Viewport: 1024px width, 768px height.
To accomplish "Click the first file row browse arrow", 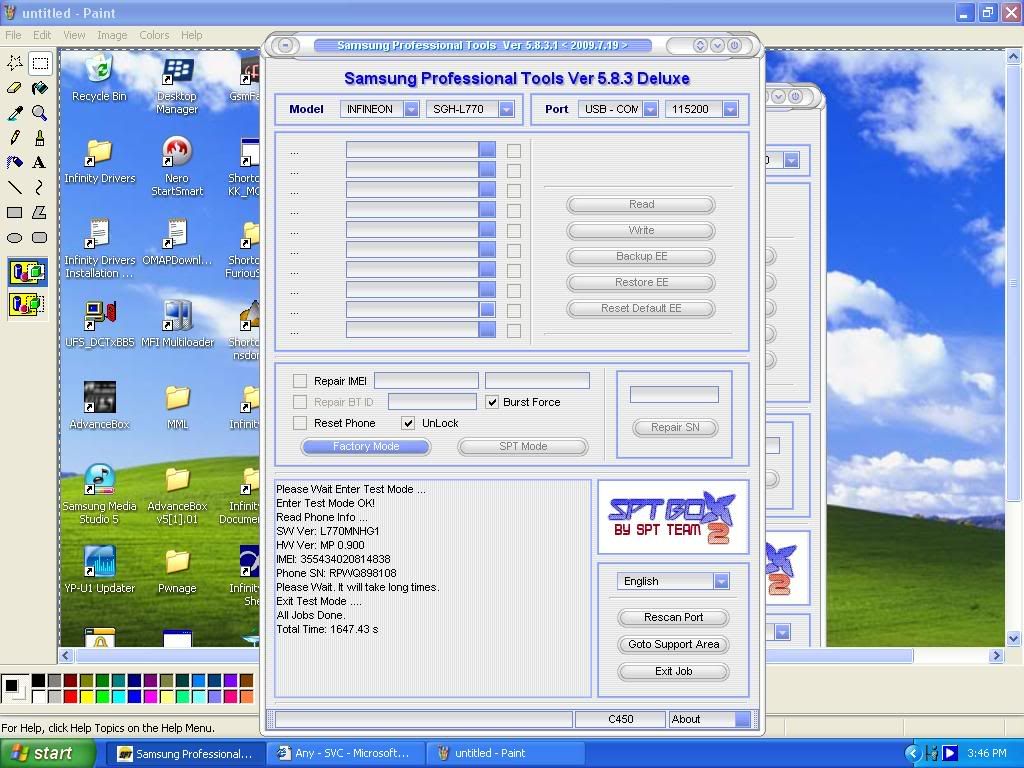I will 487,150.
